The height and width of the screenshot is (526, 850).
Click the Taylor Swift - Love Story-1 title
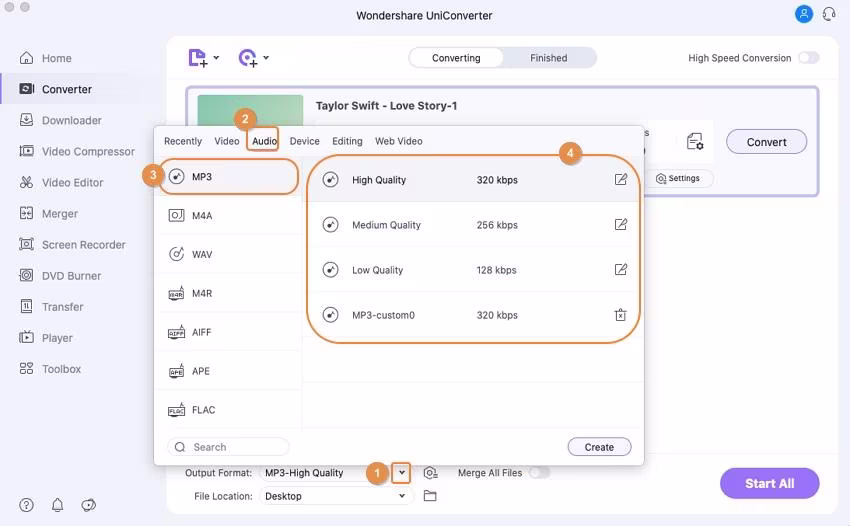click(387, 105)
